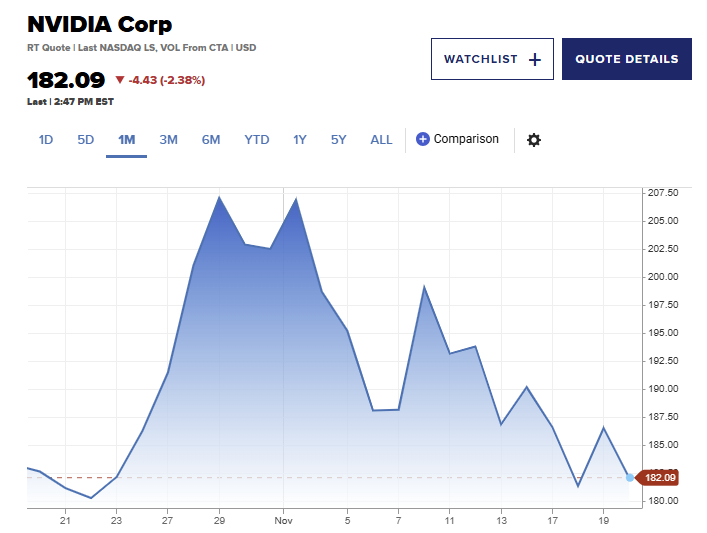Viewport: 707px width, 533px height.
Task: Show the 3M chart range
Action: click(168, 140)
